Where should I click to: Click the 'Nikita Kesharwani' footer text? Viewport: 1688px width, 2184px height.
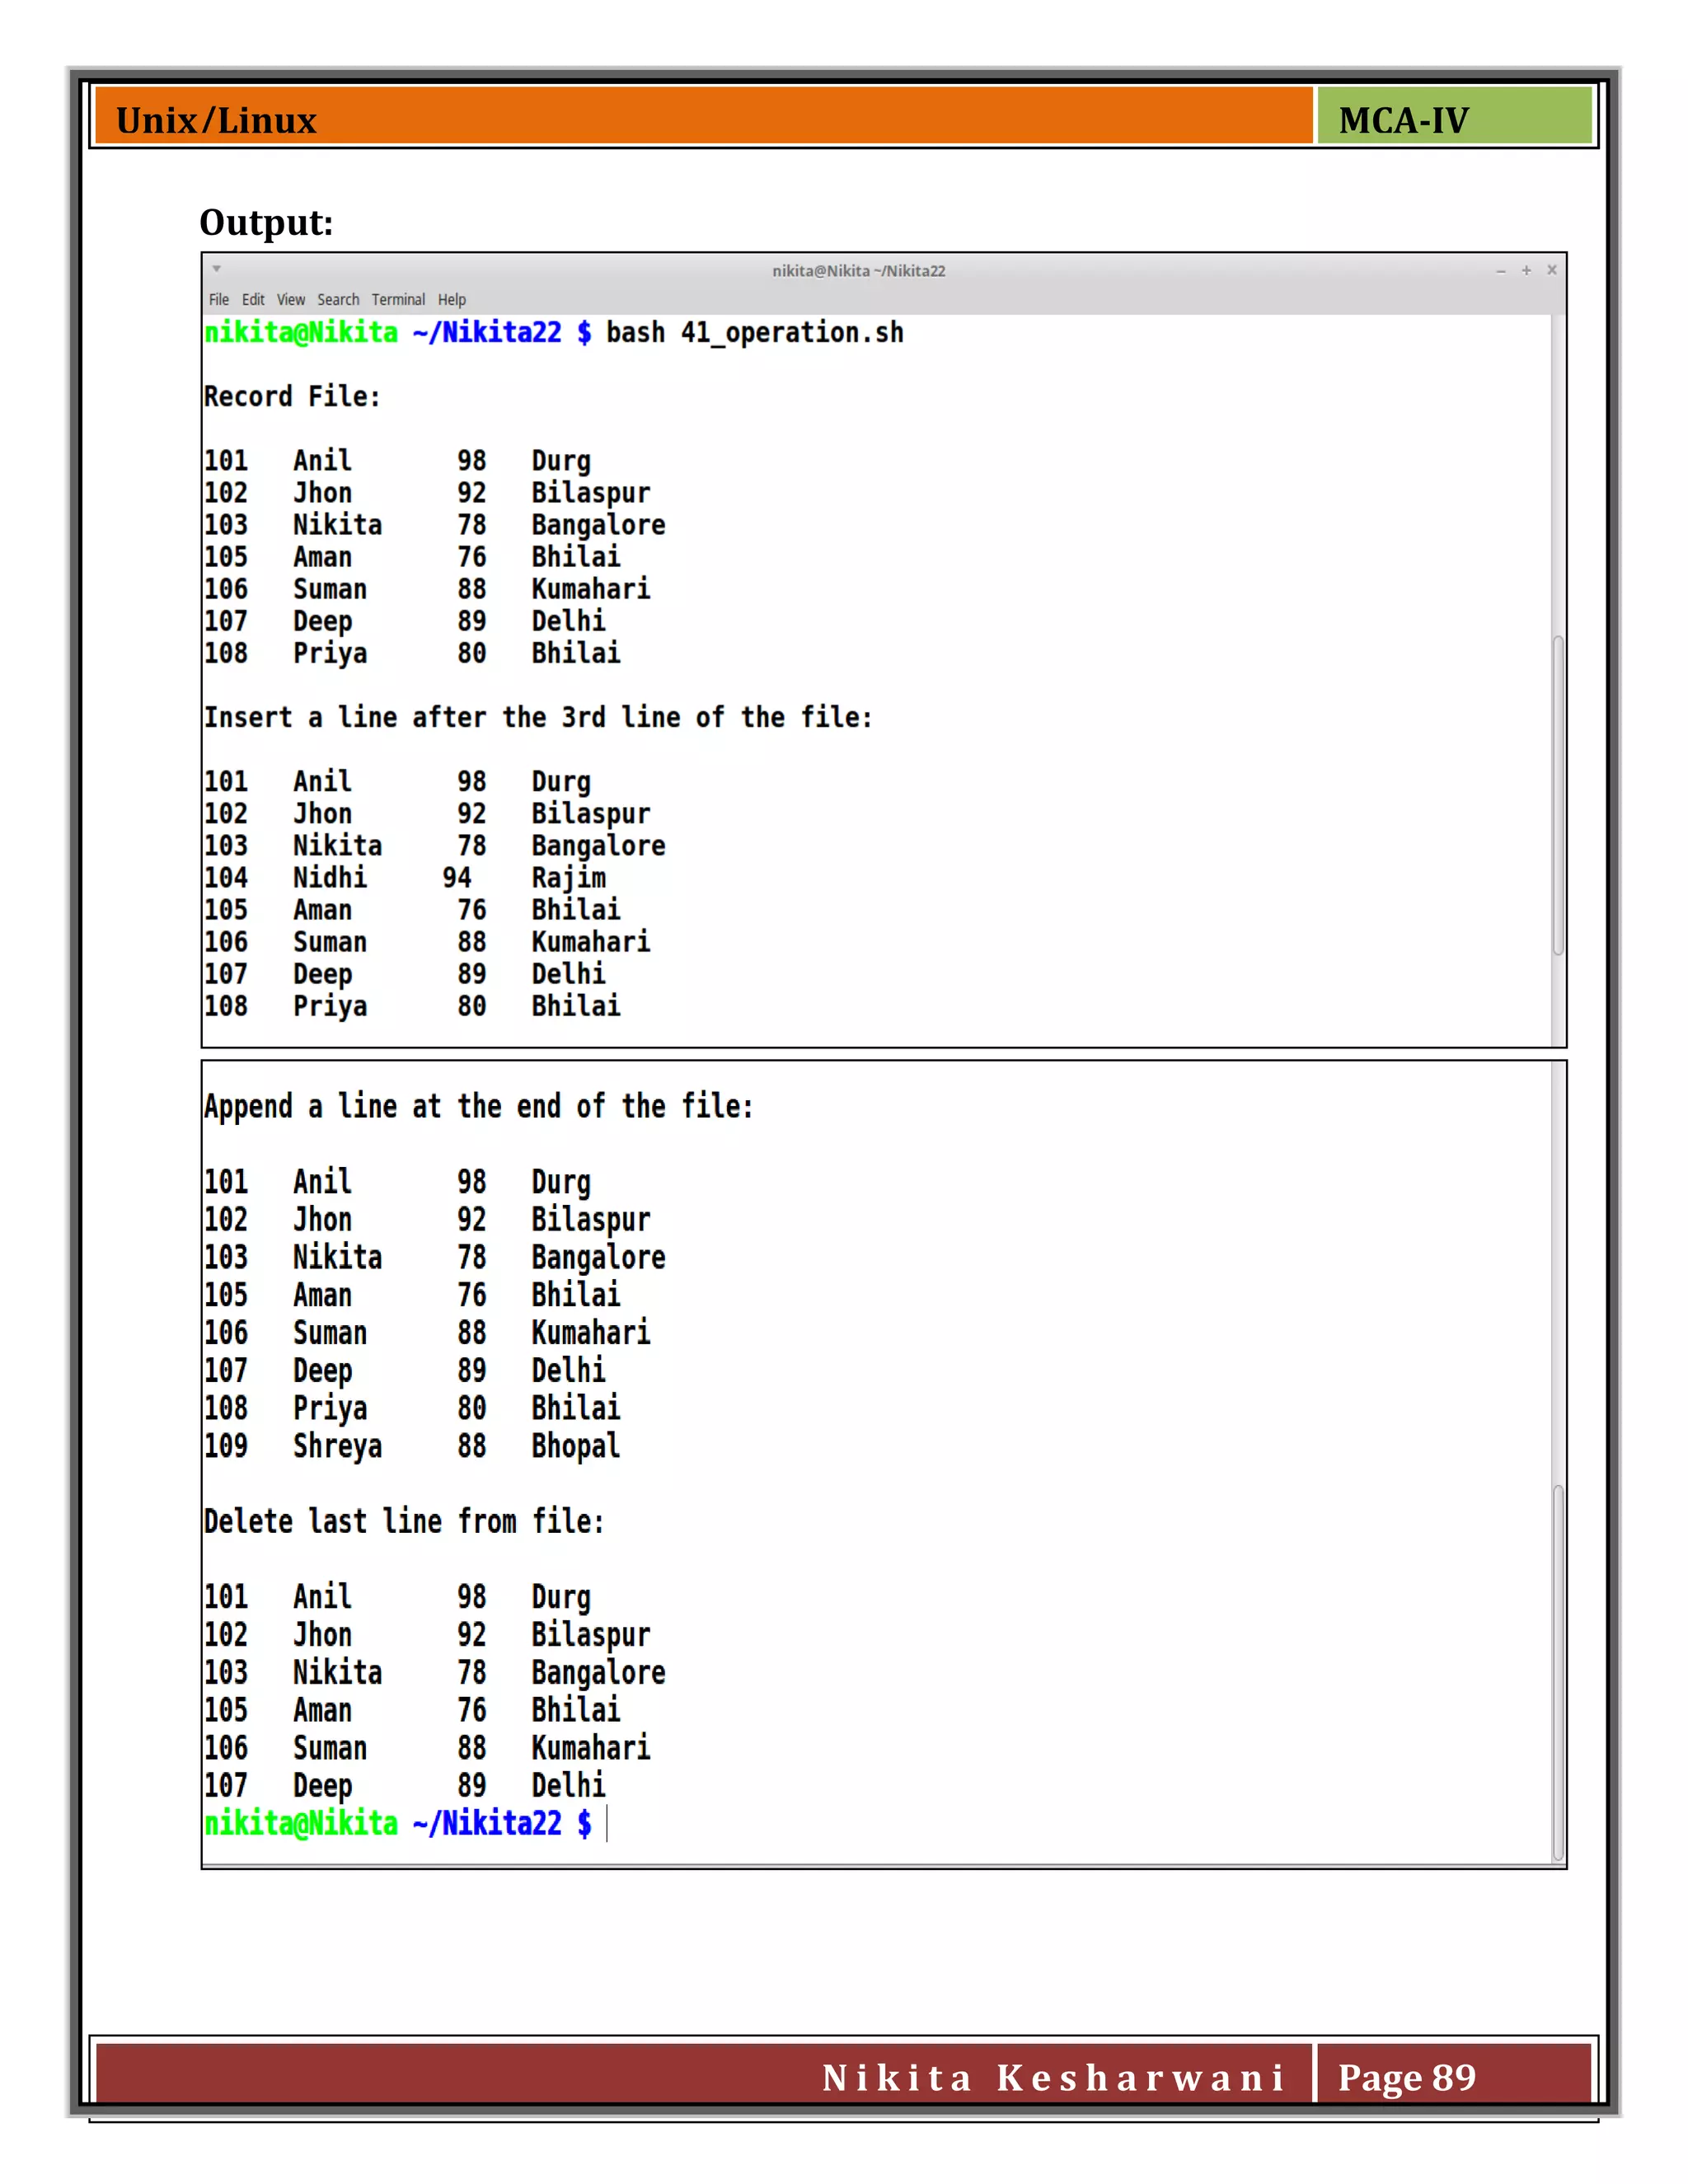click(x=1053, y=2077)
